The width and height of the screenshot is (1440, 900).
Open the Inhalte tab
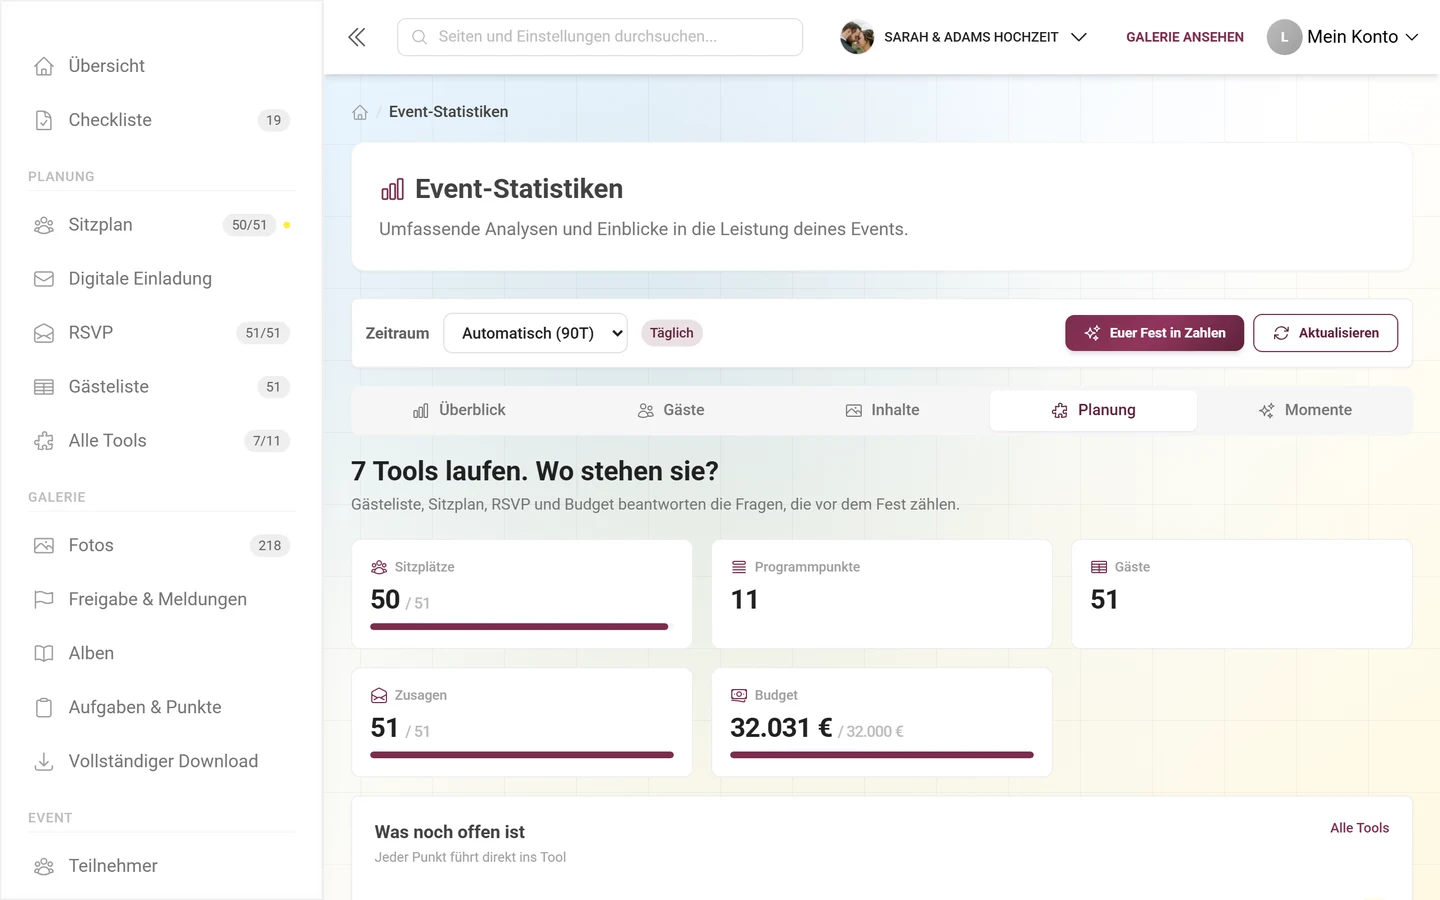coord(882,410)
